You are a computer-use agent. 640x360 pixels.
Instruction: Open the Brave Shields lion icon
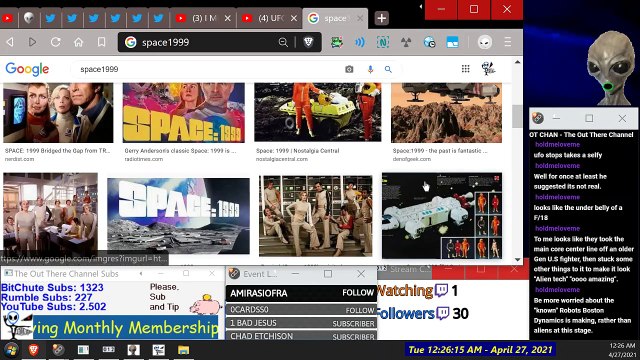(x=309, y=42)
